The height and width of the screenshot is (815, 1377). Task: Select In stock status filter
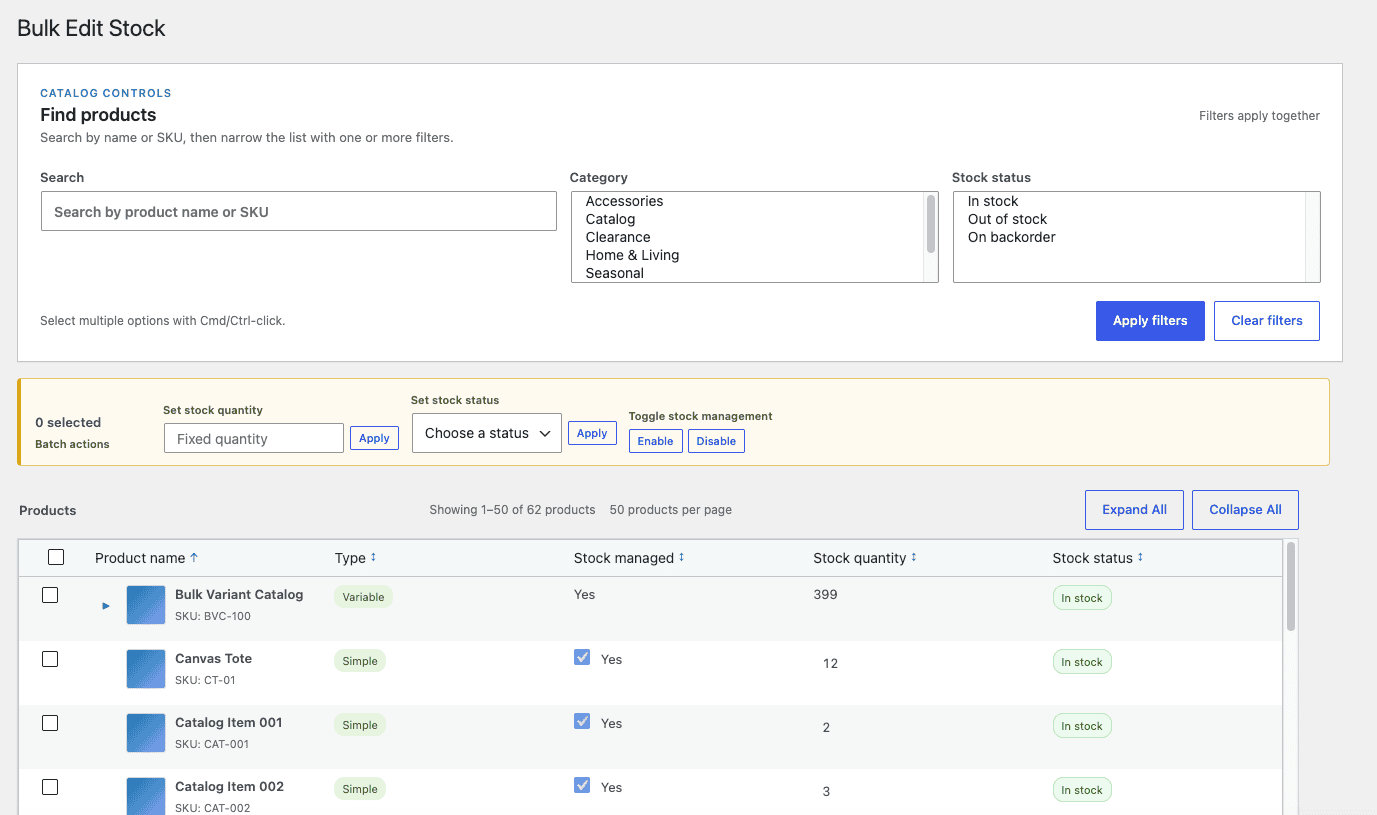(x=1130, y=201)
